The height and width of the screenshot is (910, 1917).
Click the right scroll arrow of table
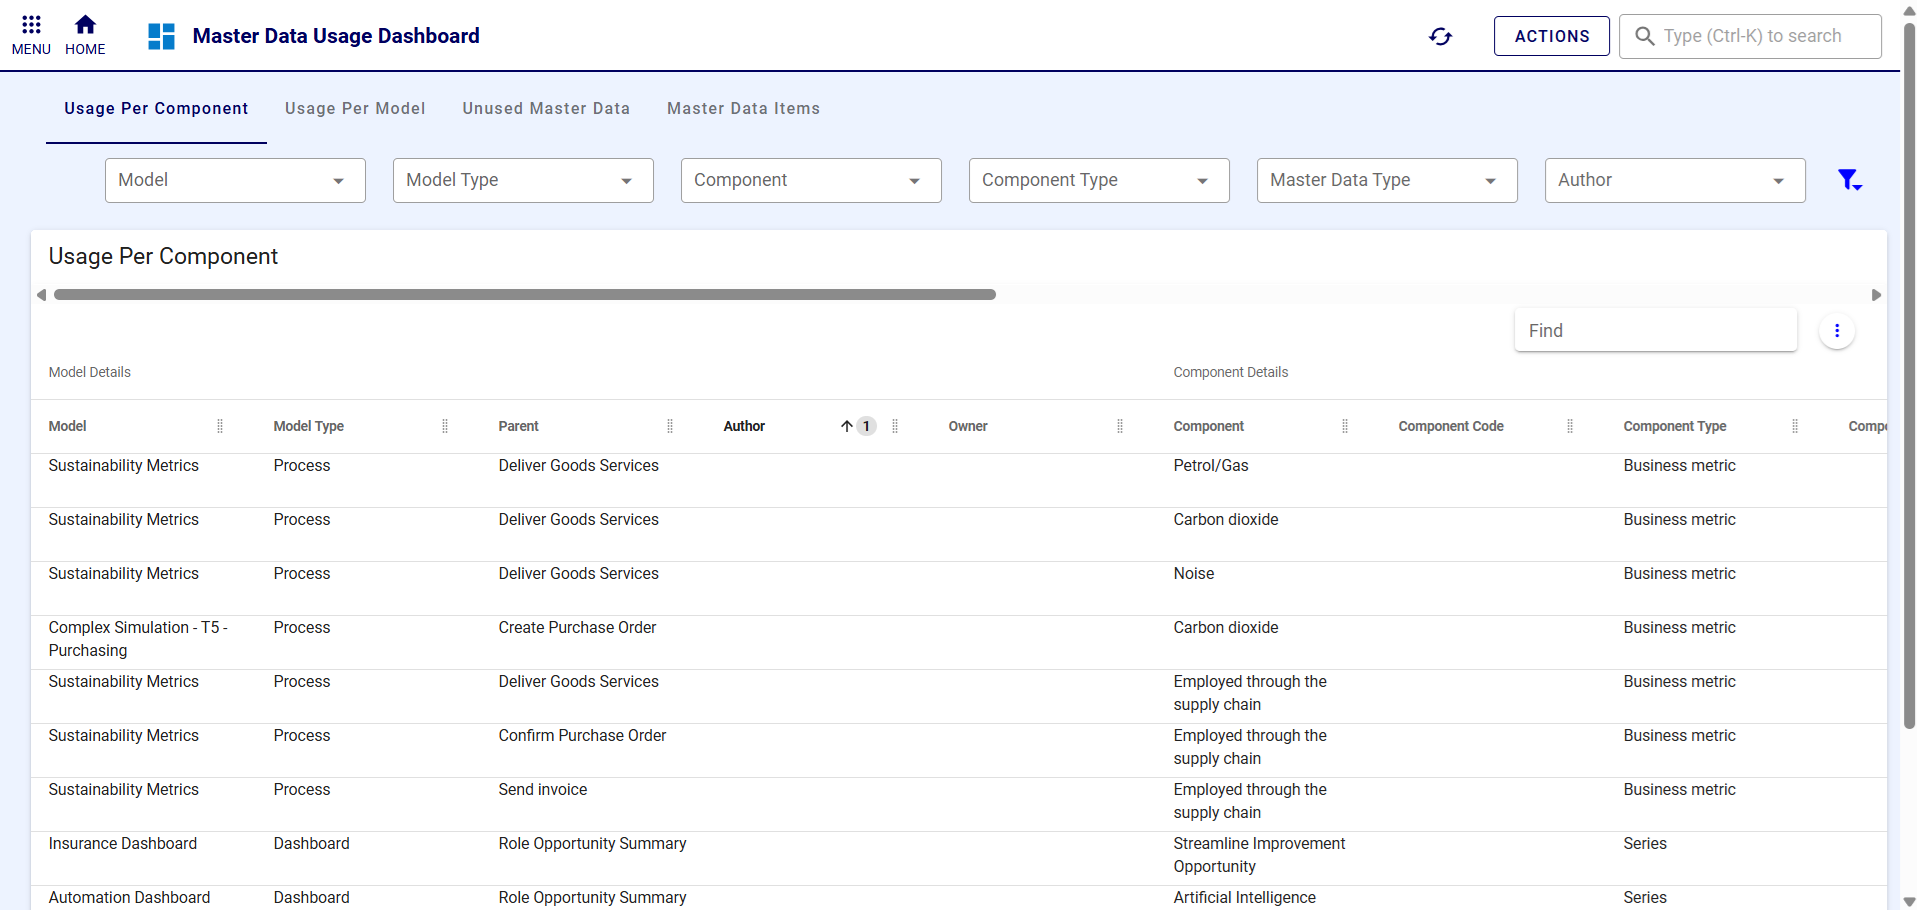pyautogui.click(x=1876, y=295)
